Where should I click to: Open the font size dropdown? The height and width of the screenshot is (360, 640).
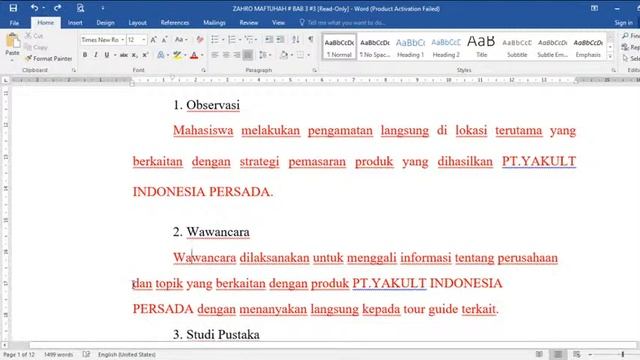144,40
